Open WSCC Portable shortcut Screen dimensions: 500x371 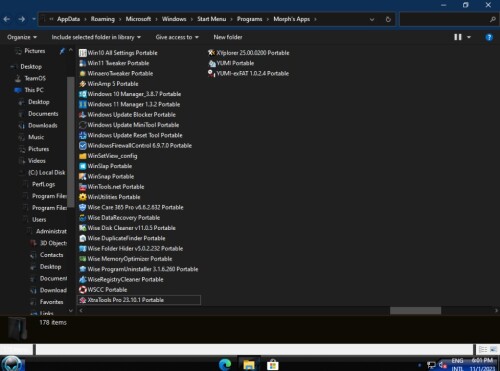click(103, 290)
